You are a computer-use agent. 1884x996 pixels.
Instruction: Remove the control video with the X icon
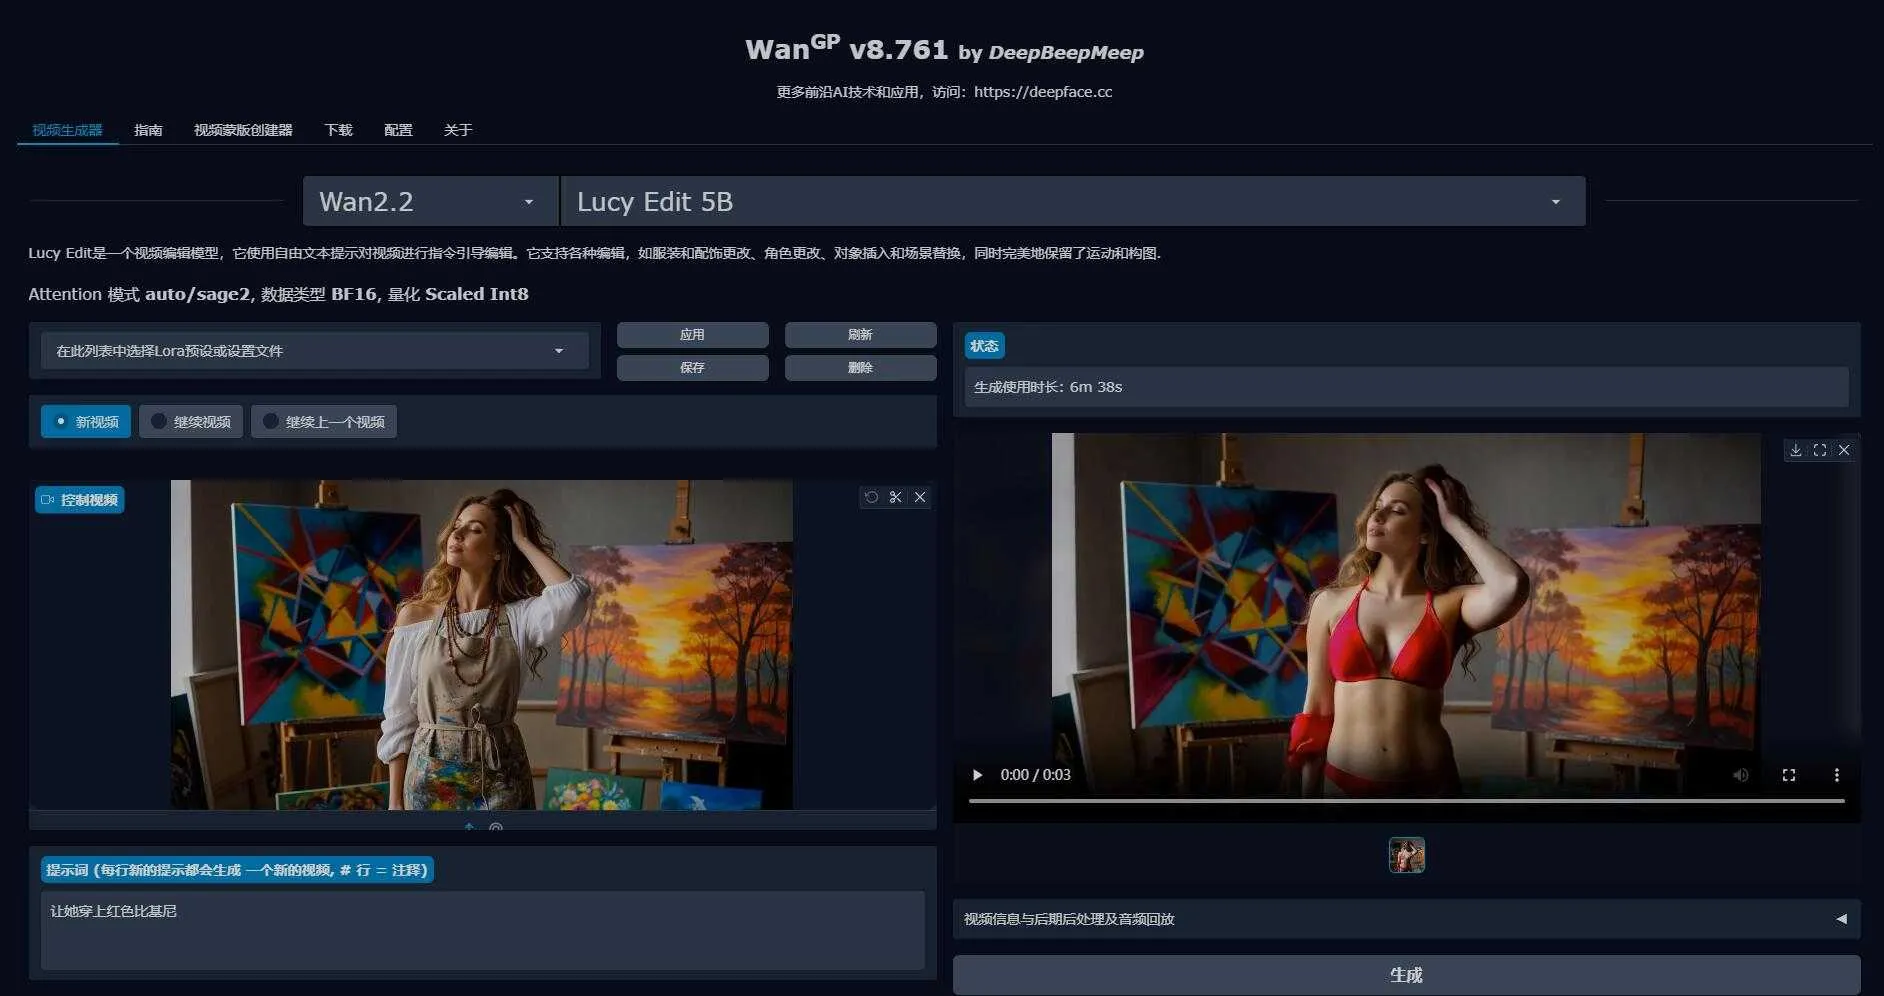920,497
